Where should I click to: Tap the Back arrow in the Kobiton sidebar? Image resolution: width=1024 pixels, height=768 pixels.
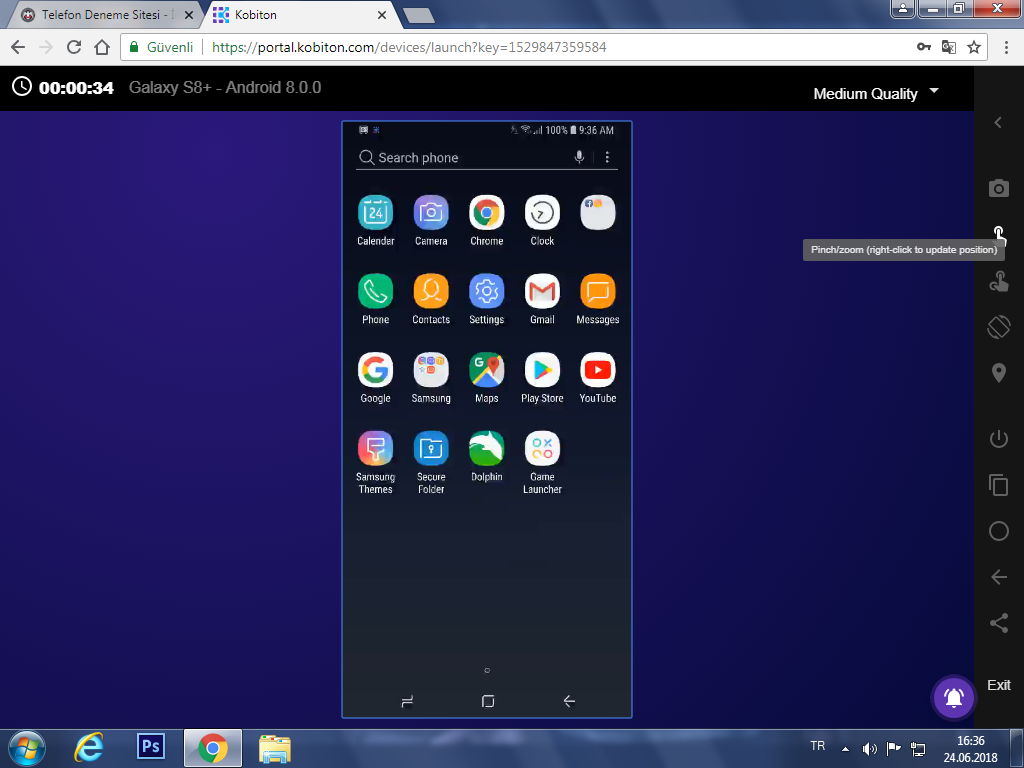click(x=999, y=577)
